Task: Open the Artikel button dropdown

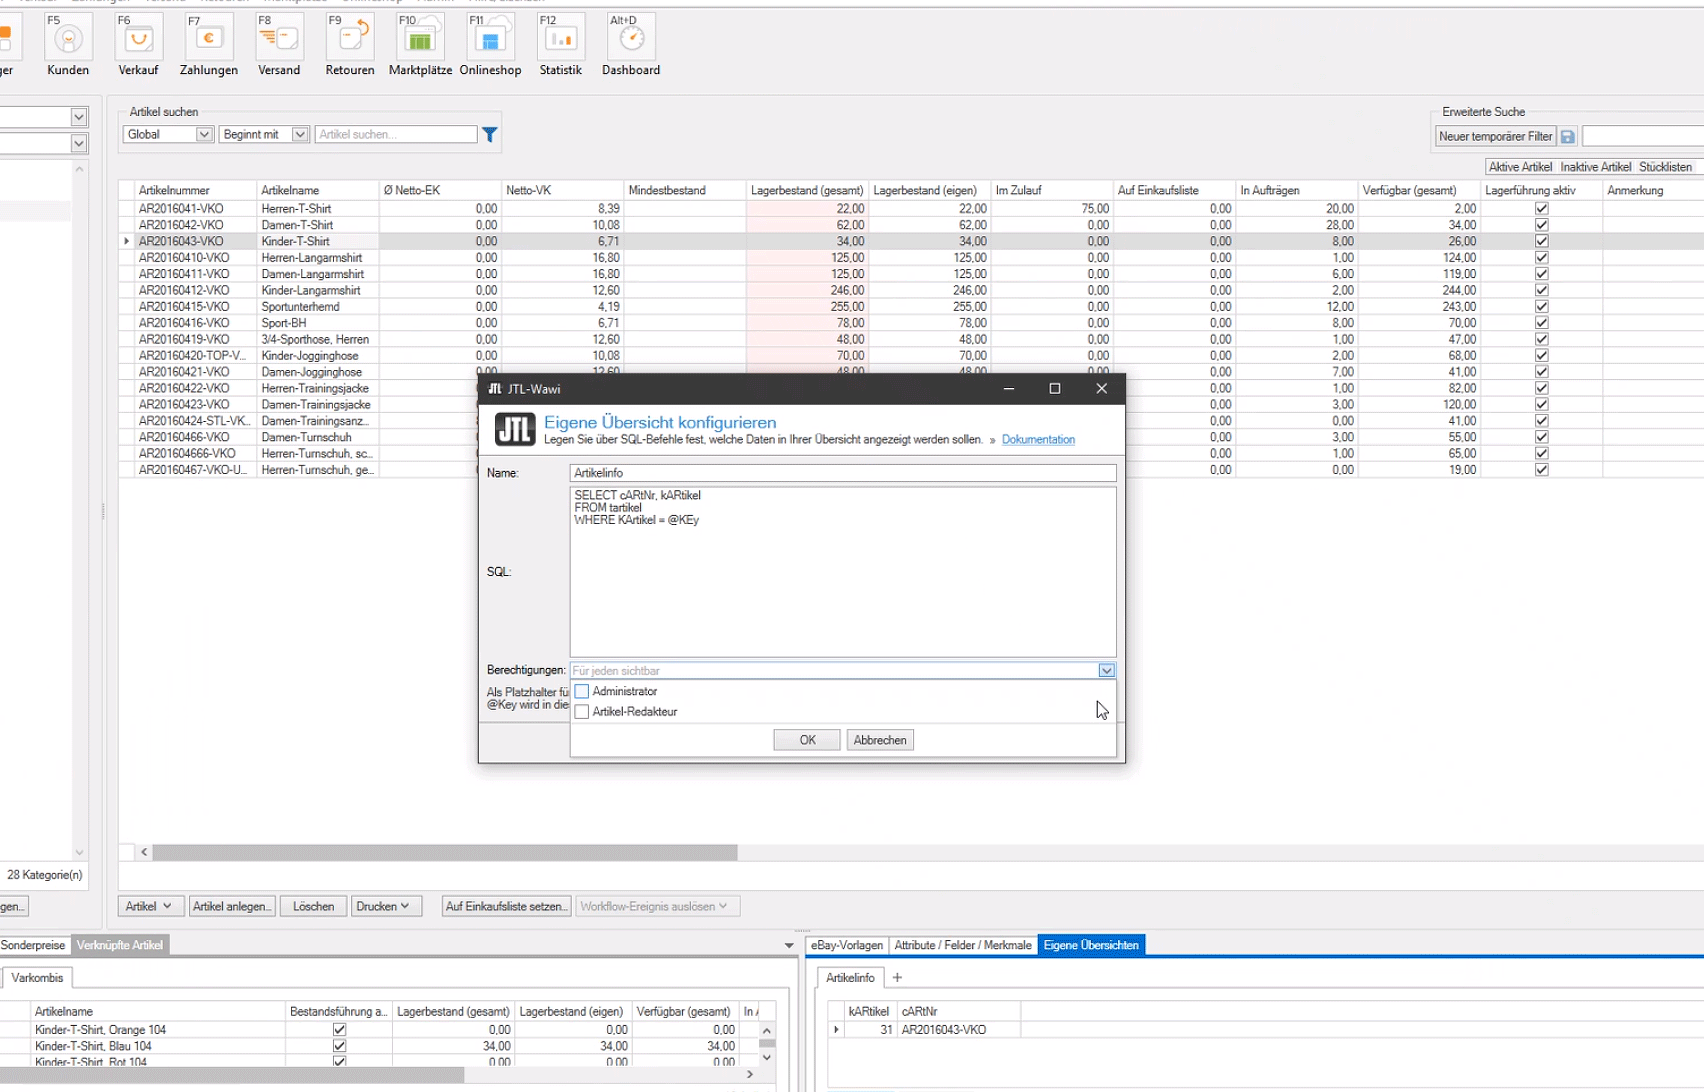Action: click(x=150, y=906)
